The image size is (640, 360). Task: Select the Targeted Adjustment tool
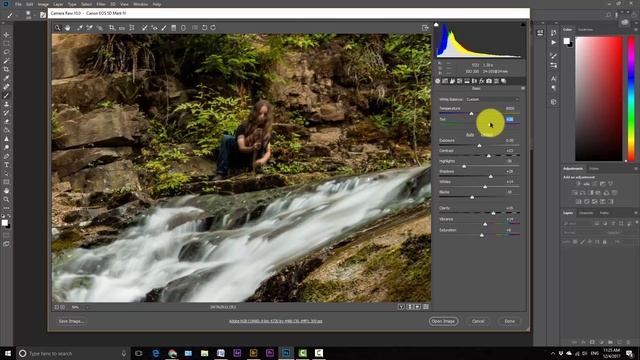click(x=99, y=28)
